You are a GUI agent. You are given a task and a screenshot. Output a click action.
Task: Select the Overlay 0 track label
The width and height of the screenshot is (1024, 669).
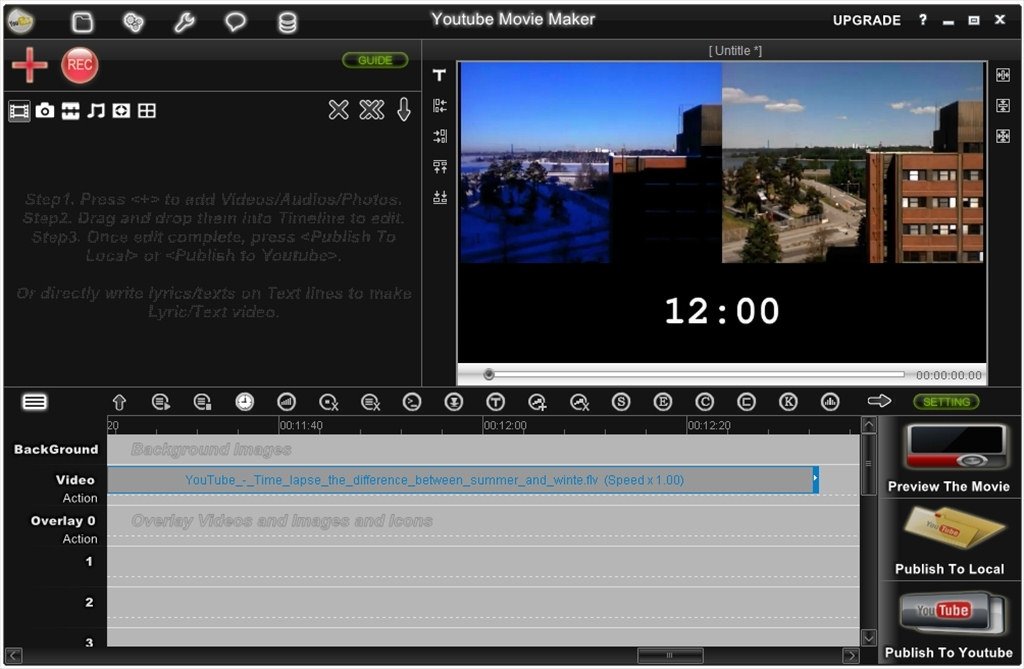point(63,521)
